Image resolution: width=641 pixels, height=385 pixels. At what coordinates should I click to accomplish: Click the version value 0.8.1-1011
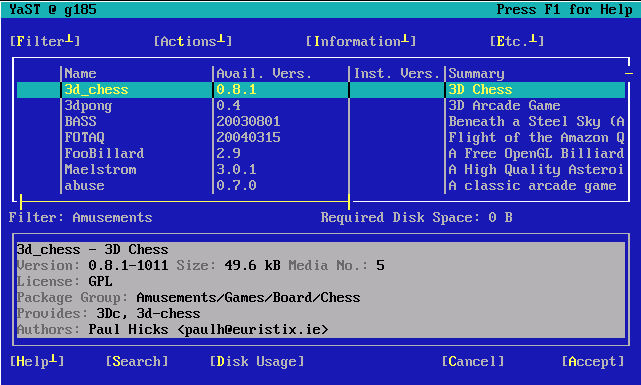click(128, 265)
